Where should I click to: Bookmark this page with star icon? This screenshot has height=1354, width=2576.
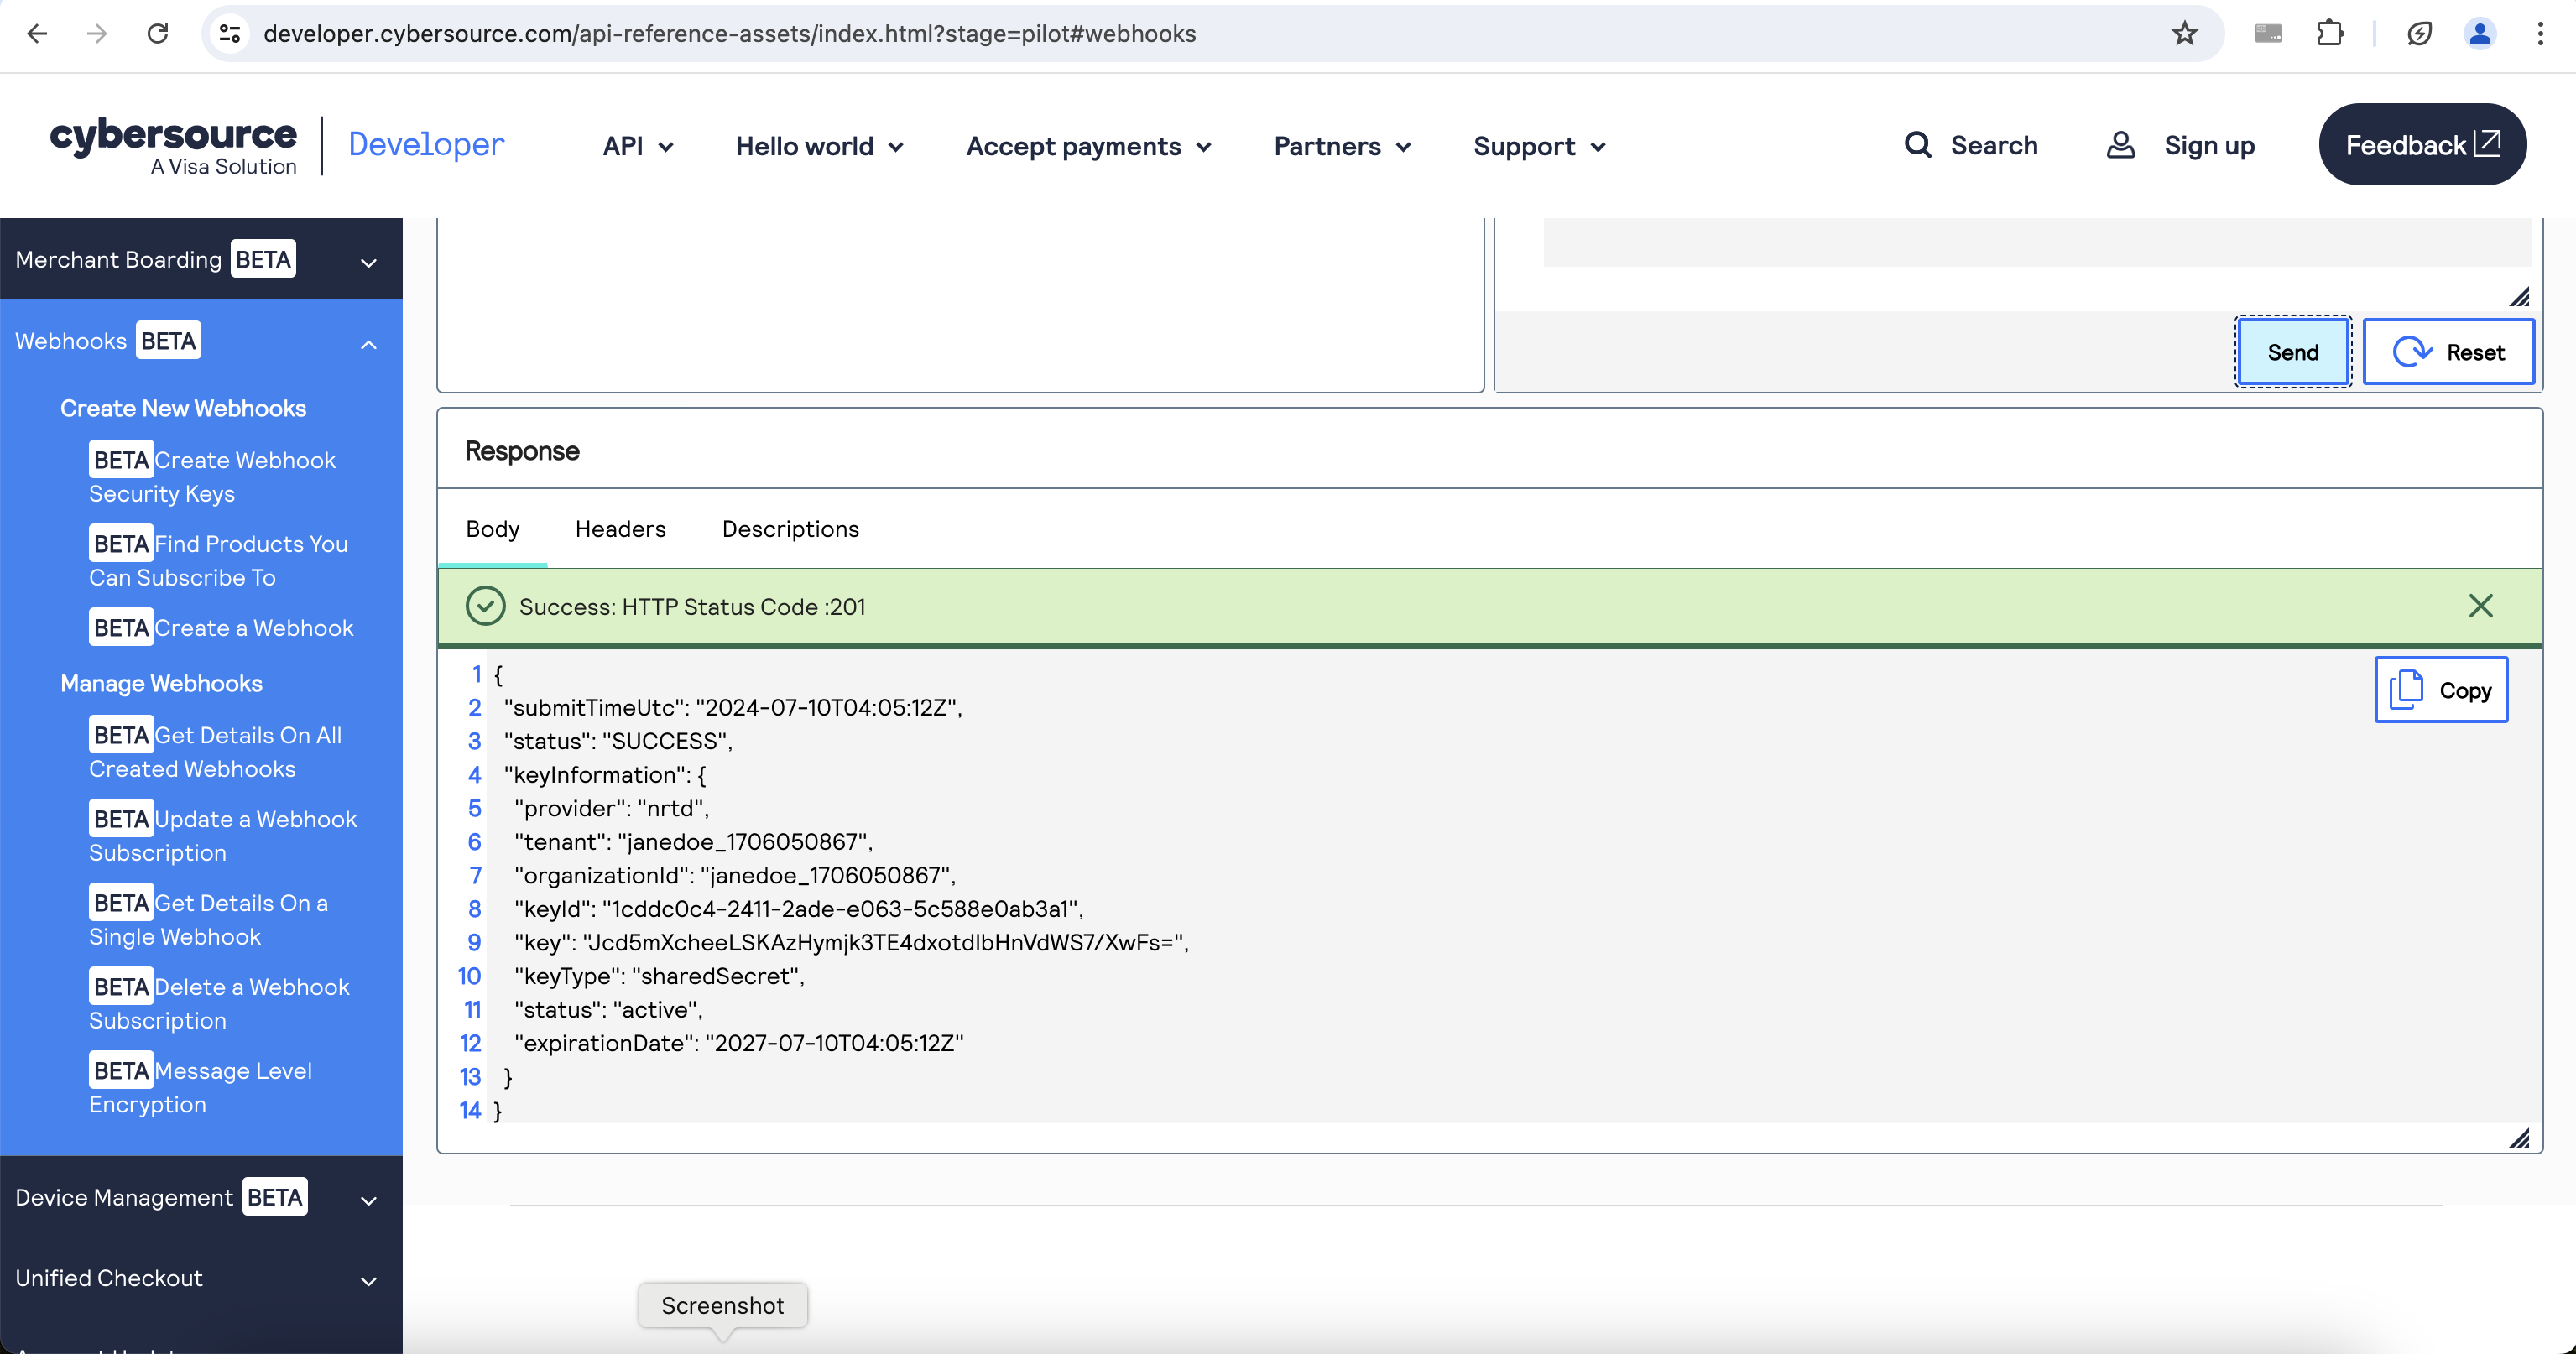point(2184,34)
